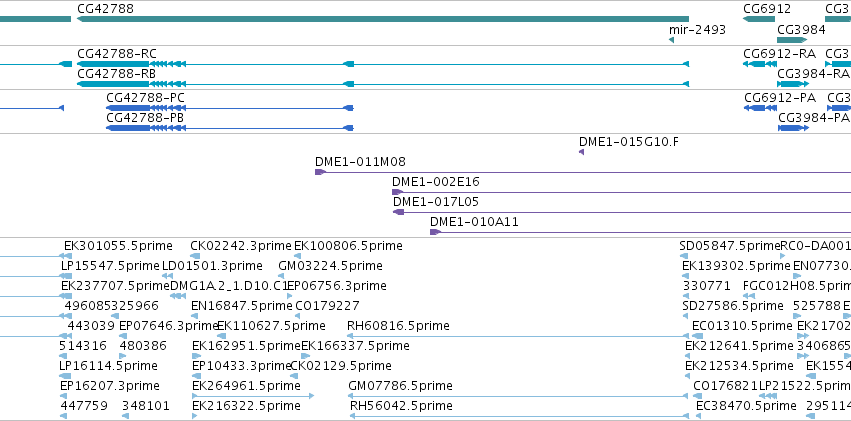Select the CO179227 feature

299,316
